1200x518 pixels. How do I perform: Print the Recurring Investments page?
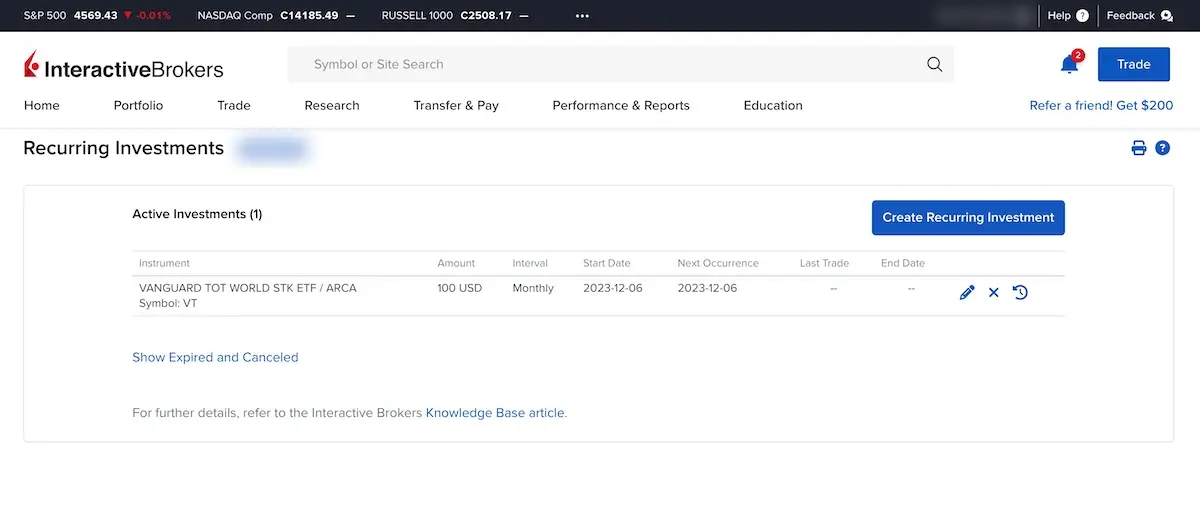[1138, 148]
